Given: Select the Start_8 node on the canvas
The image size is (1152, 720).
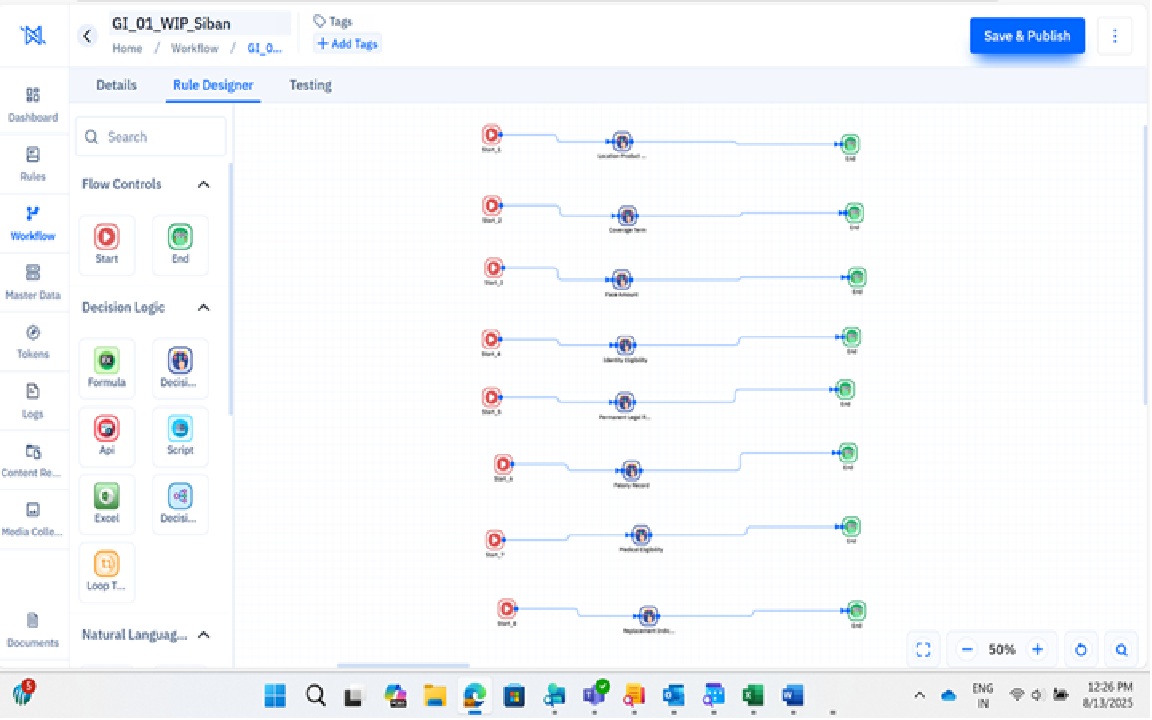Looking at the screenshot, I should (507, 609).
